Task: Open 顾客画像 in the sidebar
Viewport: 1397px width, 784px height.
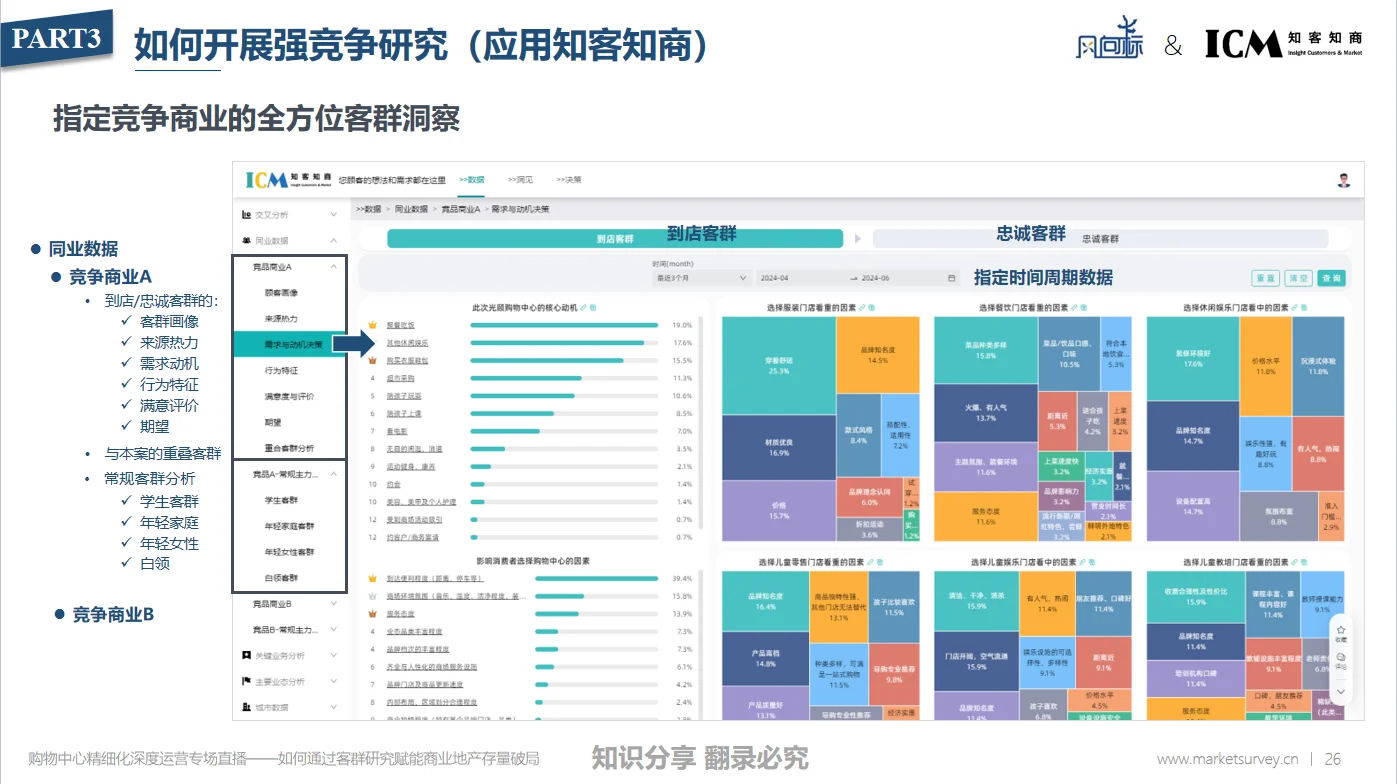Action: 281,293
